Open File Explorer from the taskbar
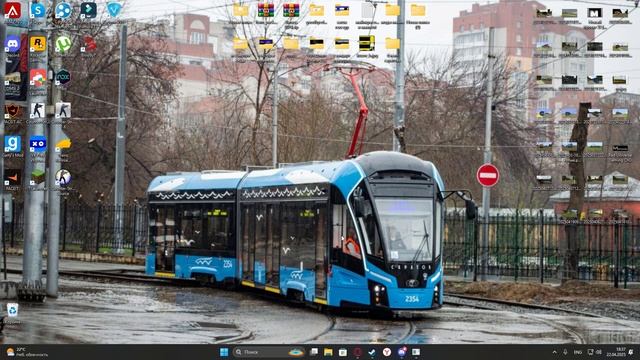Screen dimensions: 640x360 click(328, 352)
